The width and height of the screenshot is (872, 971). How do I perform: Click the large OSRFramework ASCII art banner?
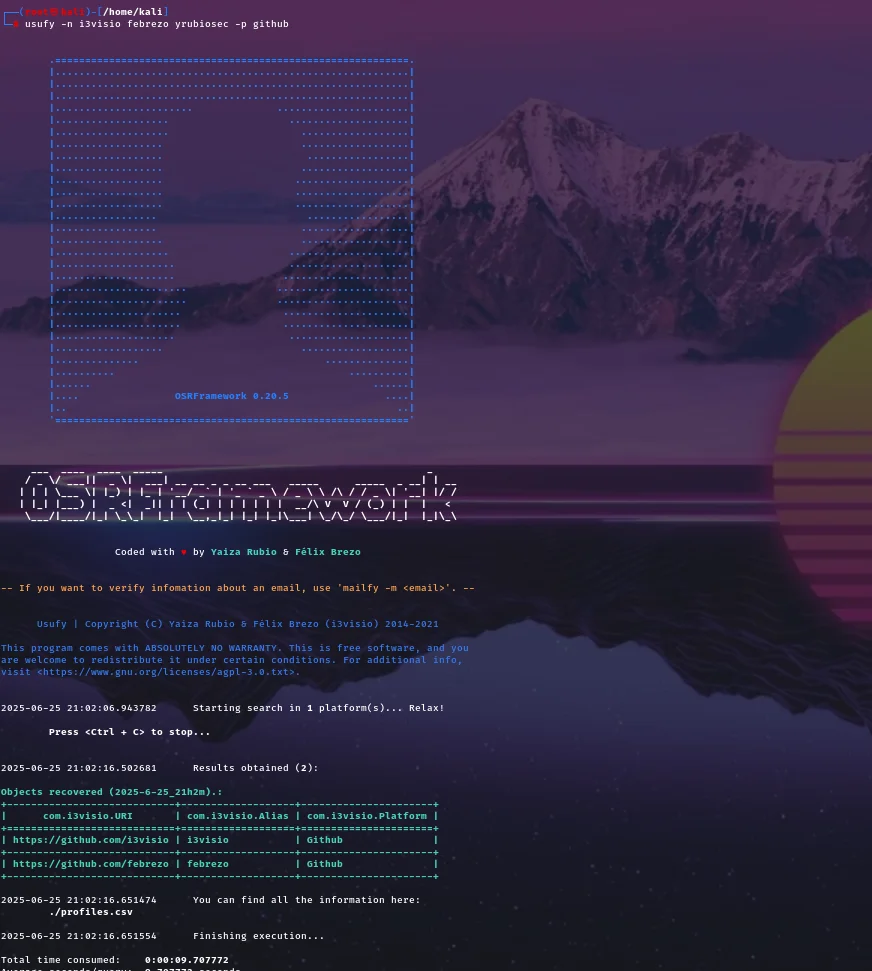tap(238, 496)
